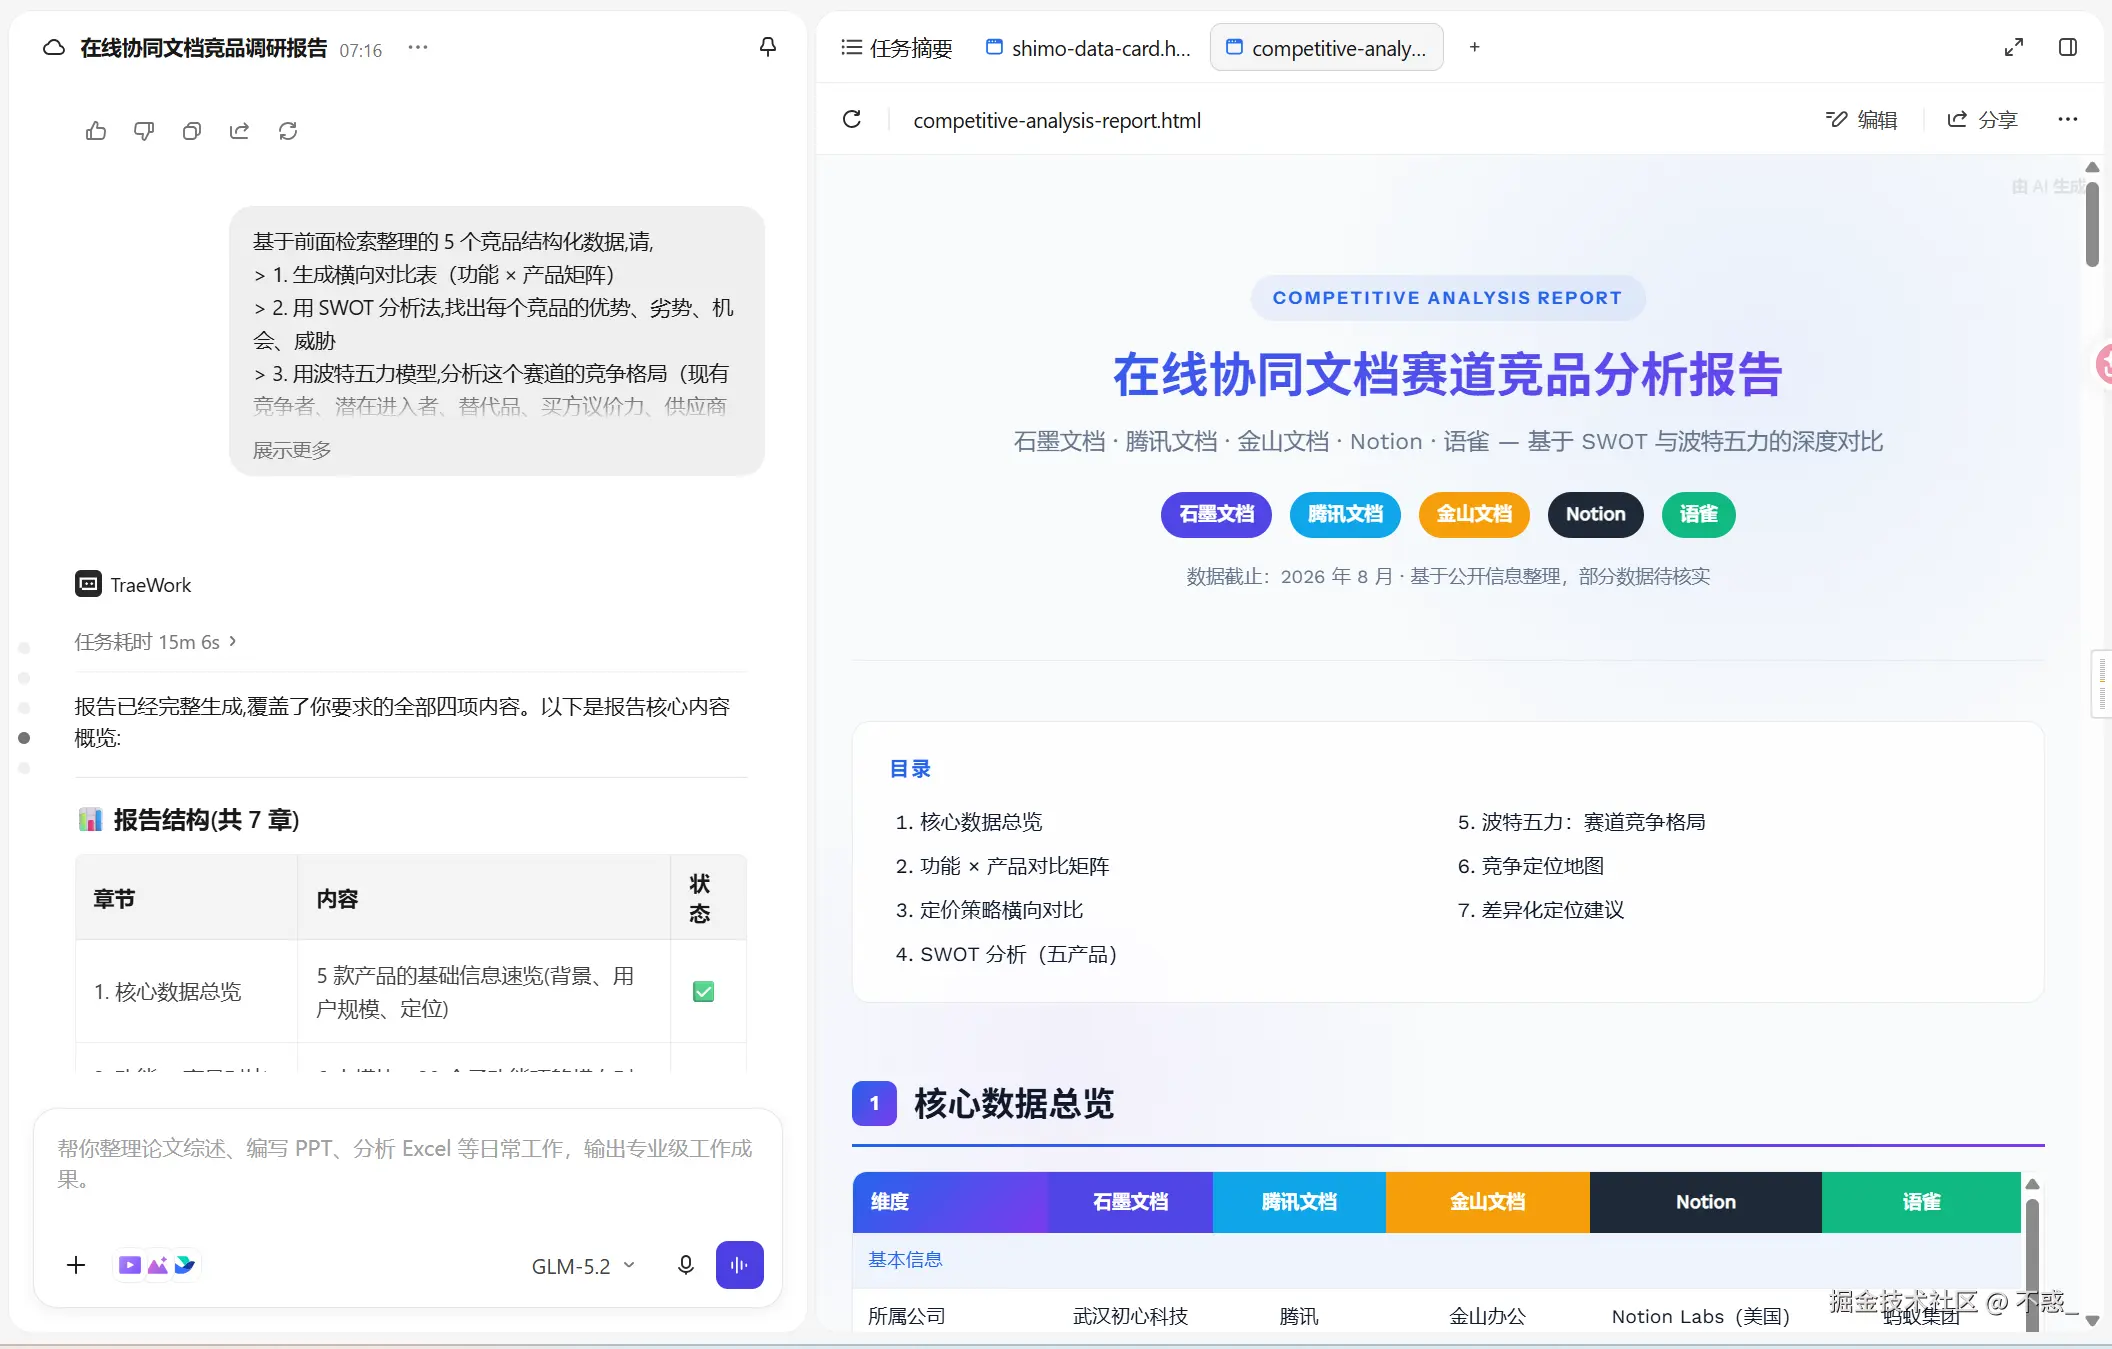This screenshot has width=2112, height=1349.
Task: Click the microphone voice input icon
Action: pyautogui.click(x=686, y=1265)
